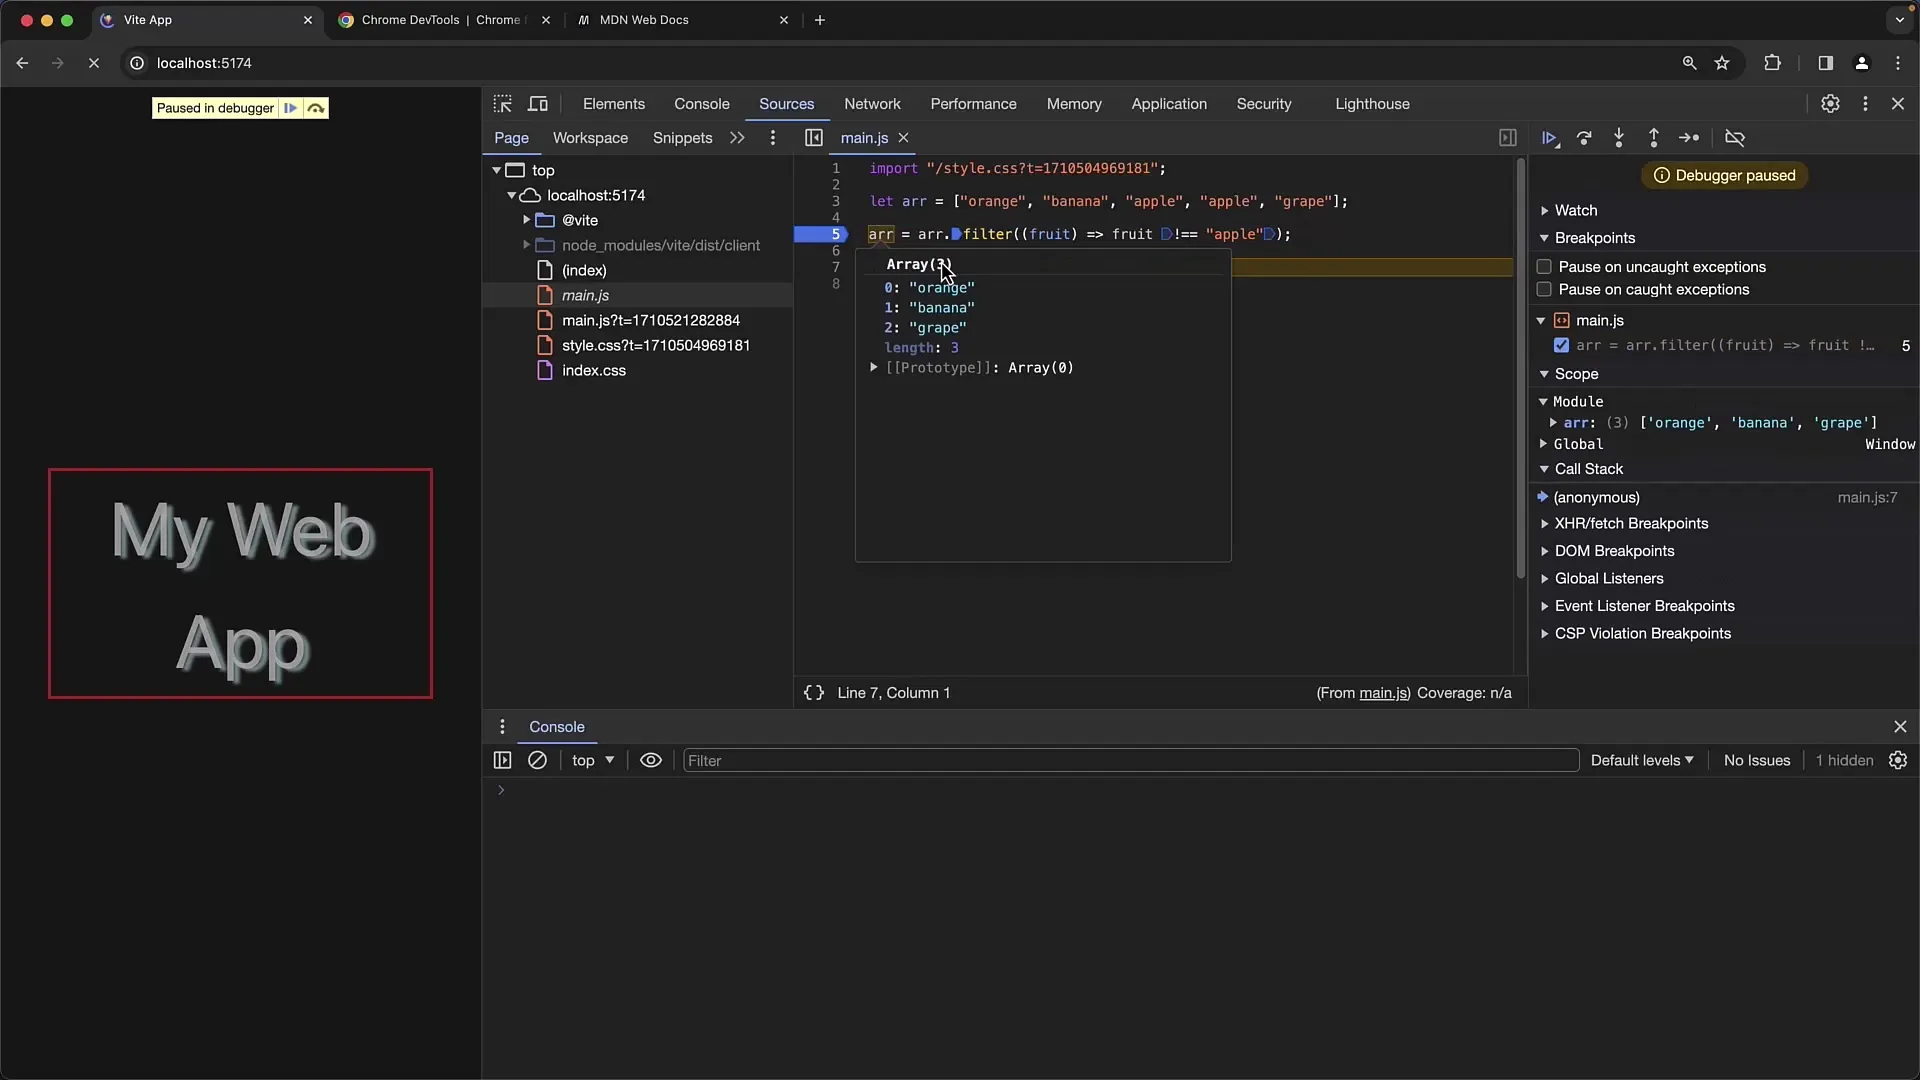Viewport: 1920px width, 1080px height.
Task: Expand Event Listener Breakpoints section
Action: pyautogui.click(x=1644, y=606)
